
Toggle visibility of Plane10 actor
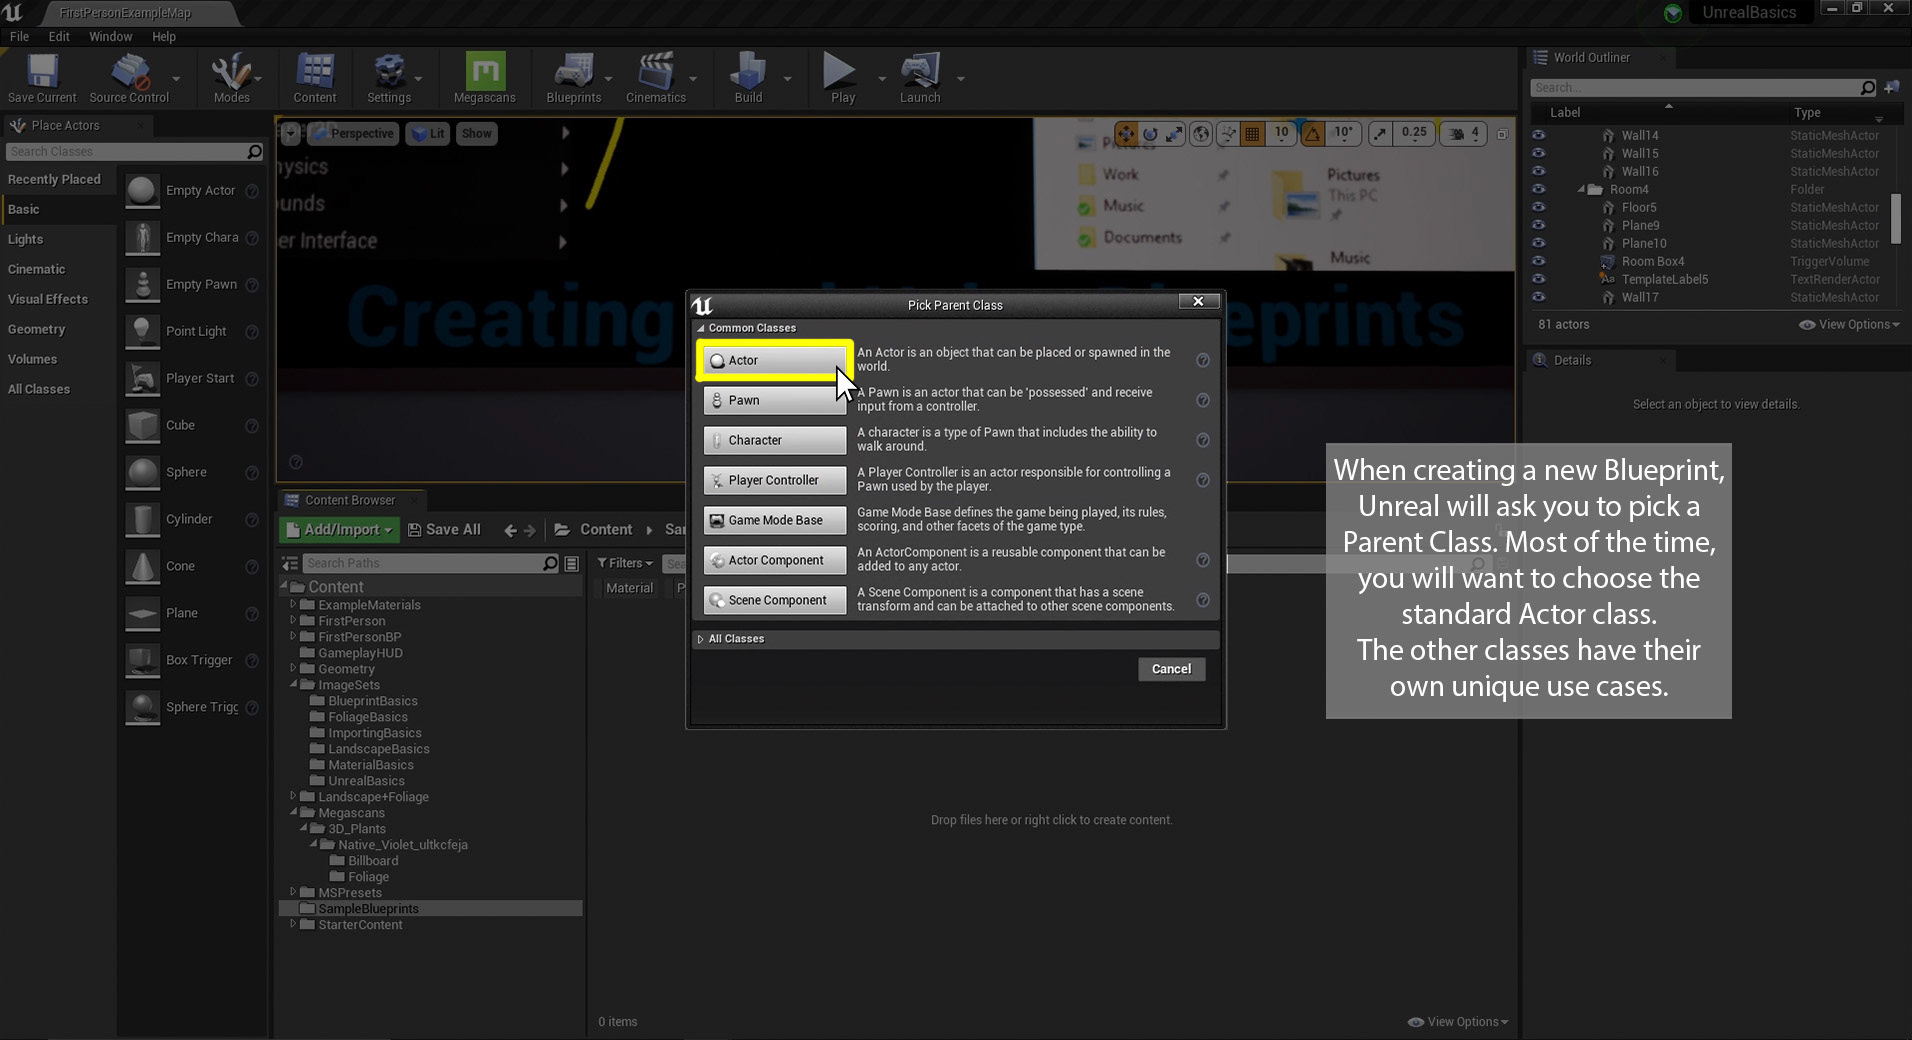(1538, 243)
